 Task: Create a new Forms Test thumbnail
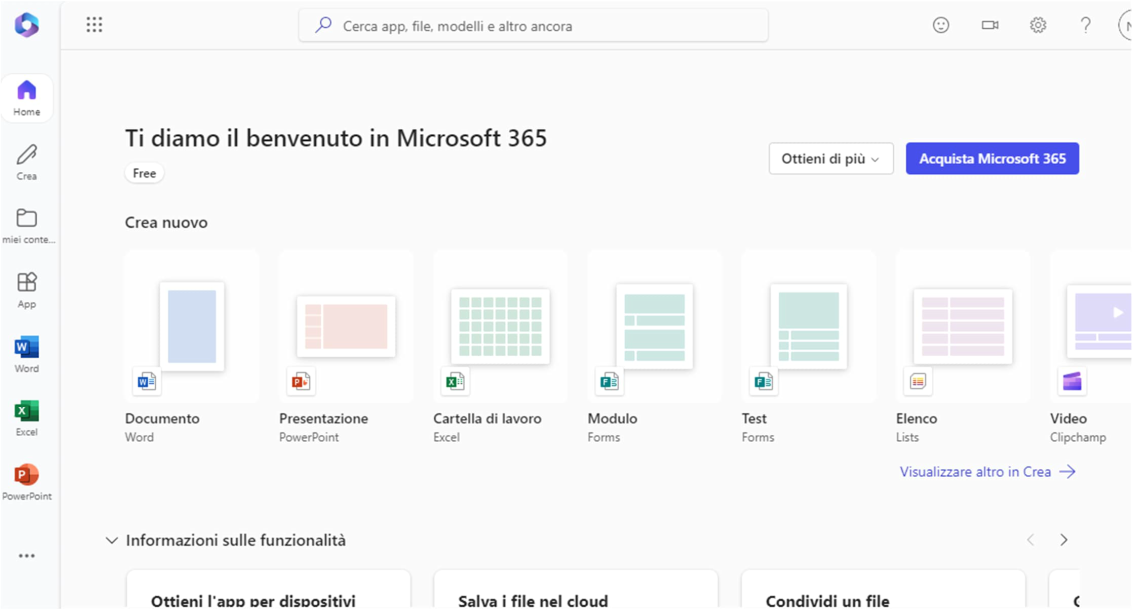pyautogui.click(x=809, y=326)
